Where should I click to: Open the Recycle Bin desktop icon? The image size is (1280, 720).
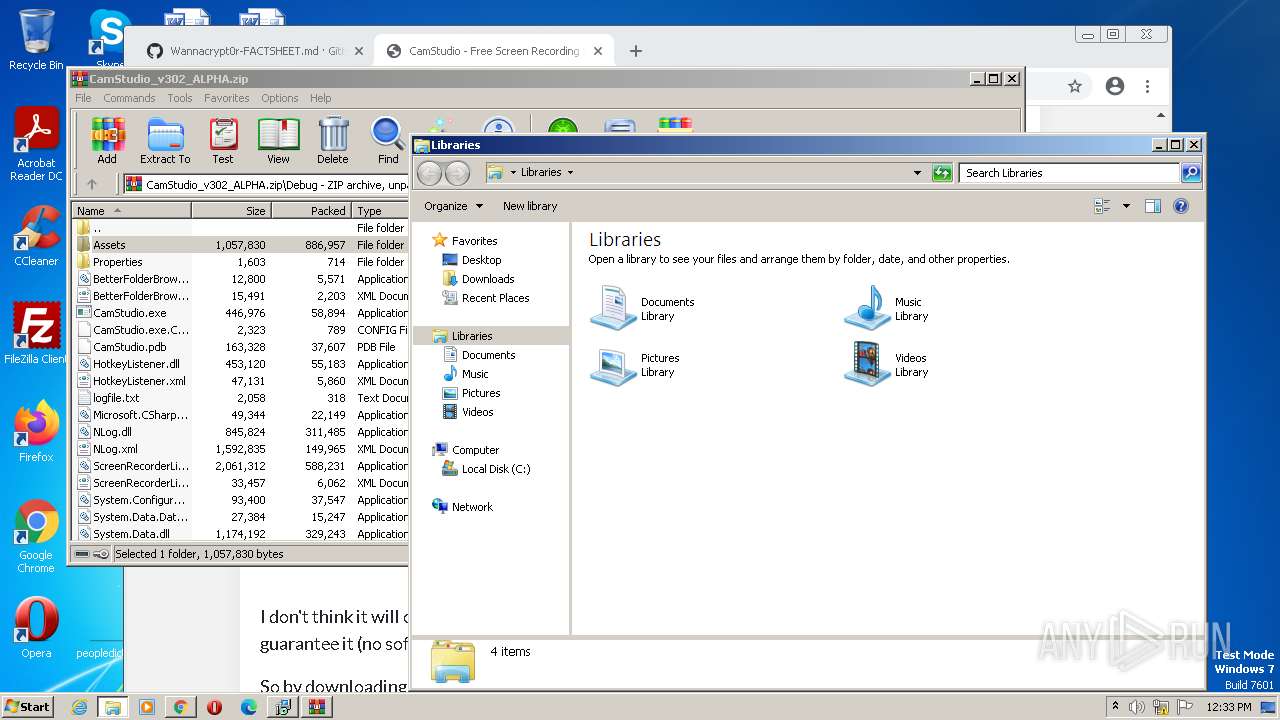point(36,39)
